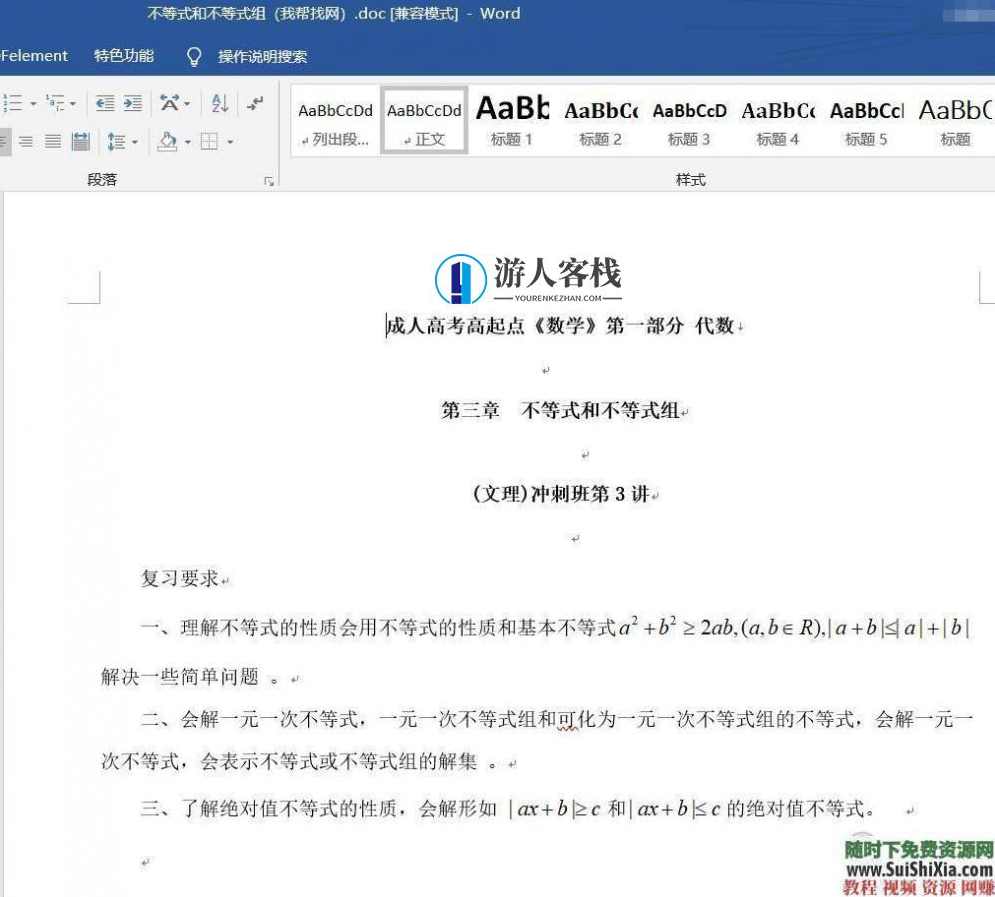Screen dimensions: 995x897
Task: Switch to the 特色功能 ribbon tab
Action: 122,56
